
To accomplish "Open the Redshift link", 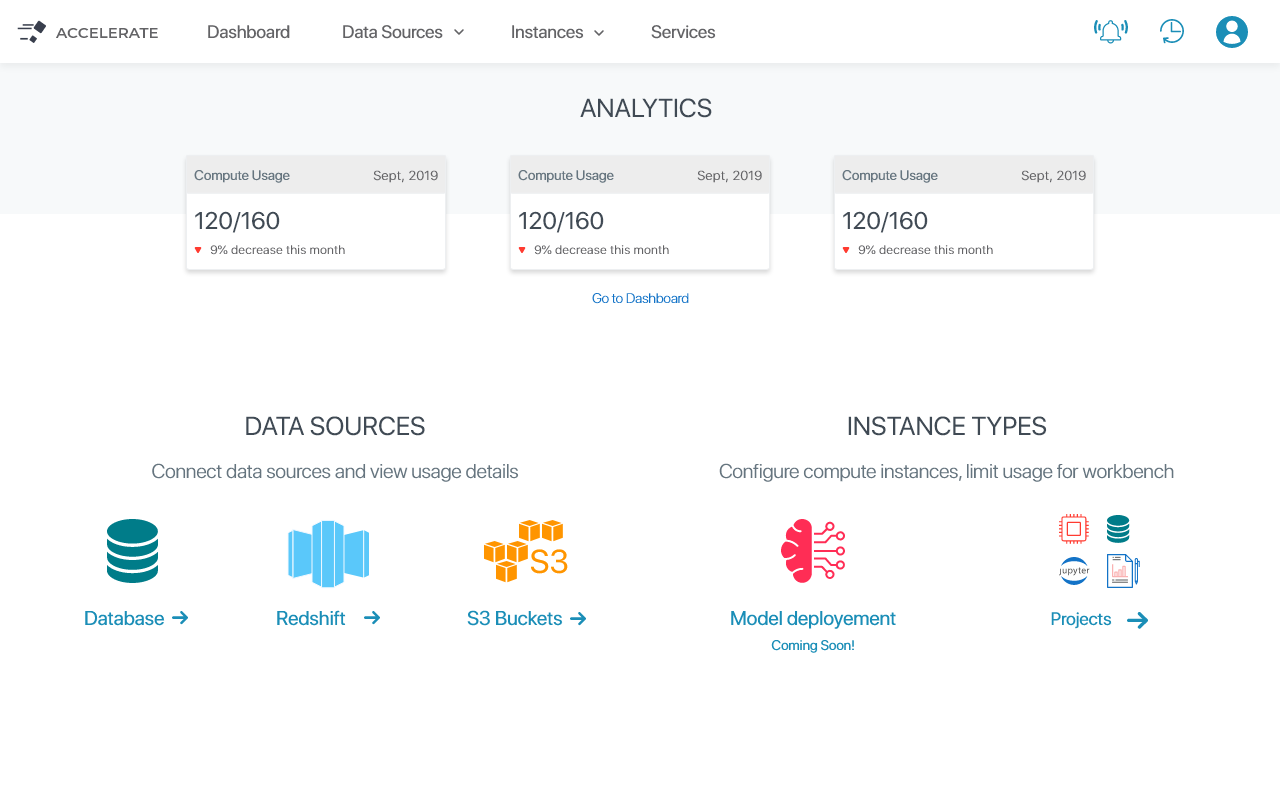I will point(311,618).
